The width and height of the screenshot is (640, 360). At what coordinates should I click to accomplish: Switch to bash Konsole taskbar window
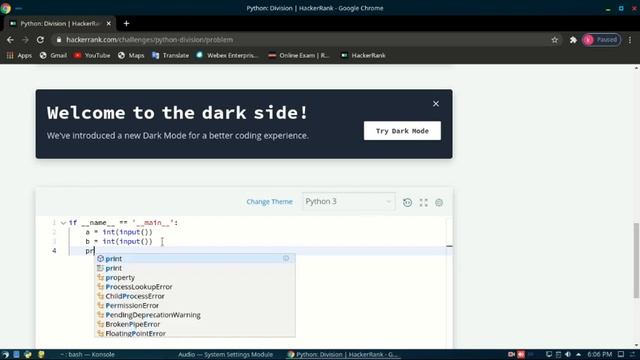point(88,354)
